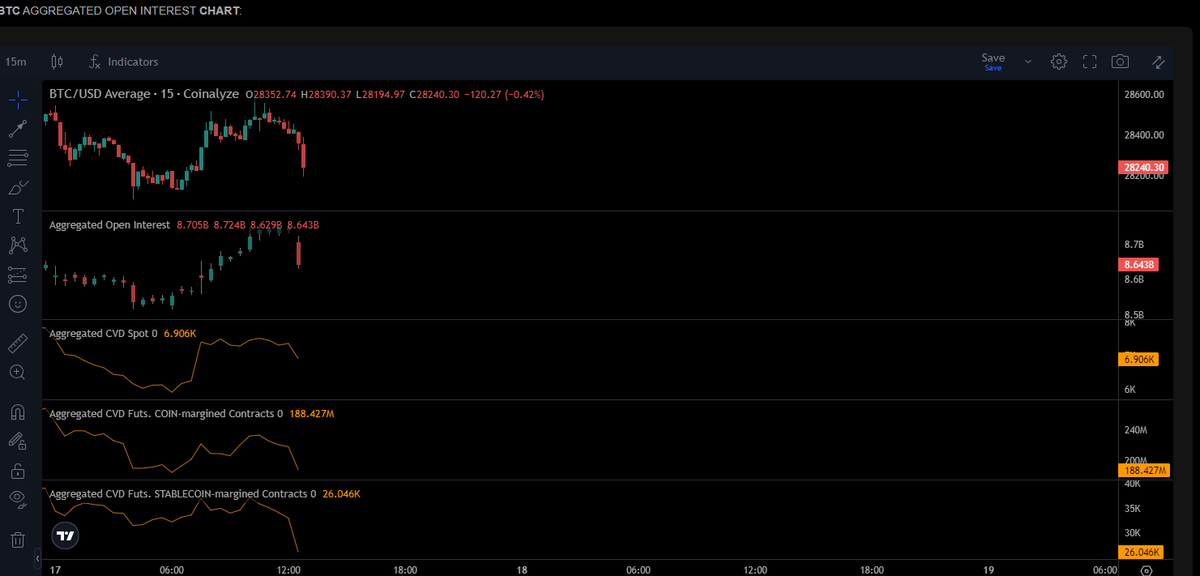Click the 28240.30 current price label

pos(1144,167)
